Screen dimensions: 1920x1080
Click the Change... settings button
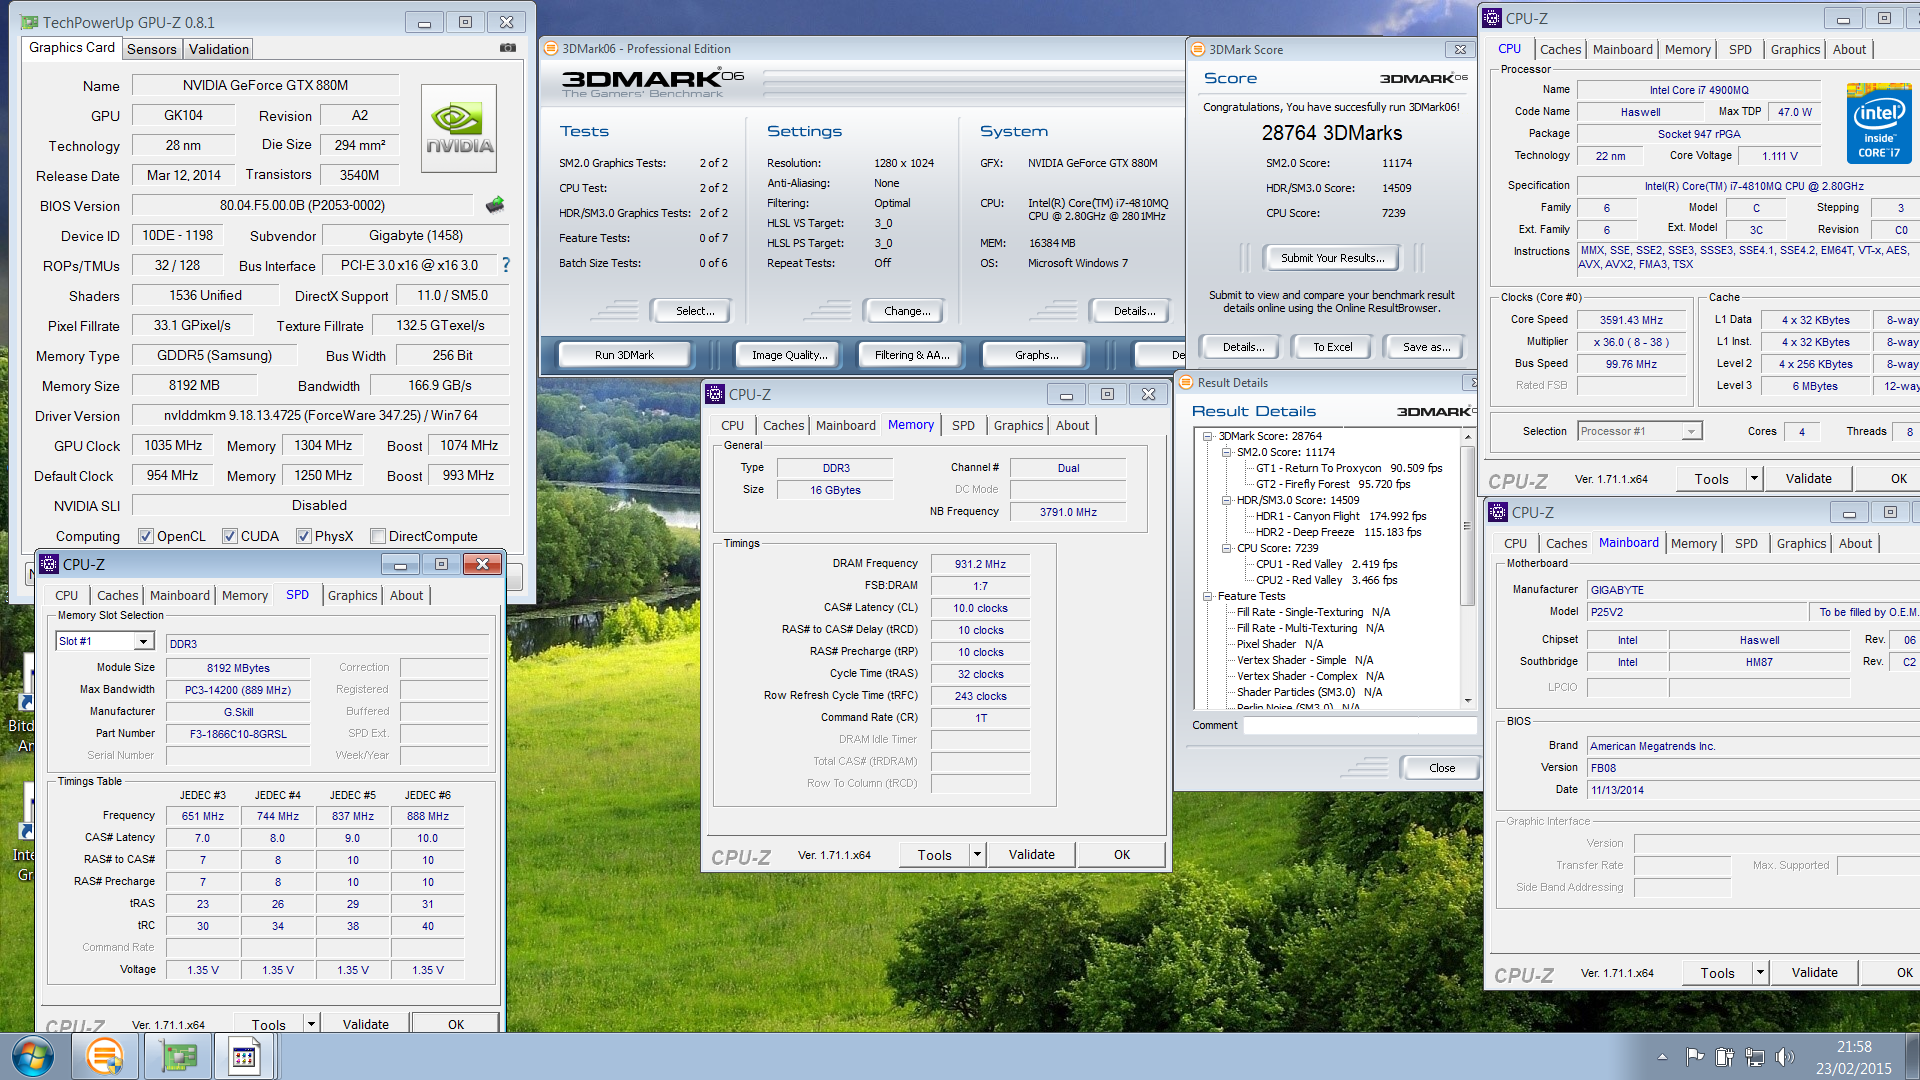(x=907, y=311)
